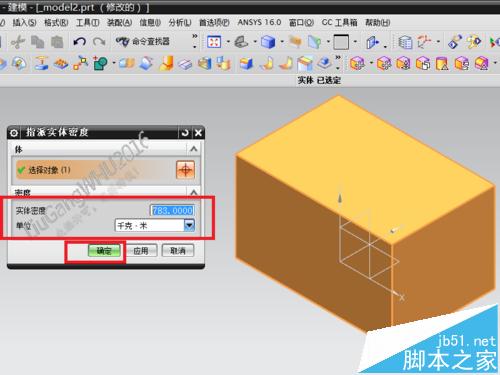Click the first purple-orange cube synchronous icon
The image size is (500, 375).
(357, 63)
